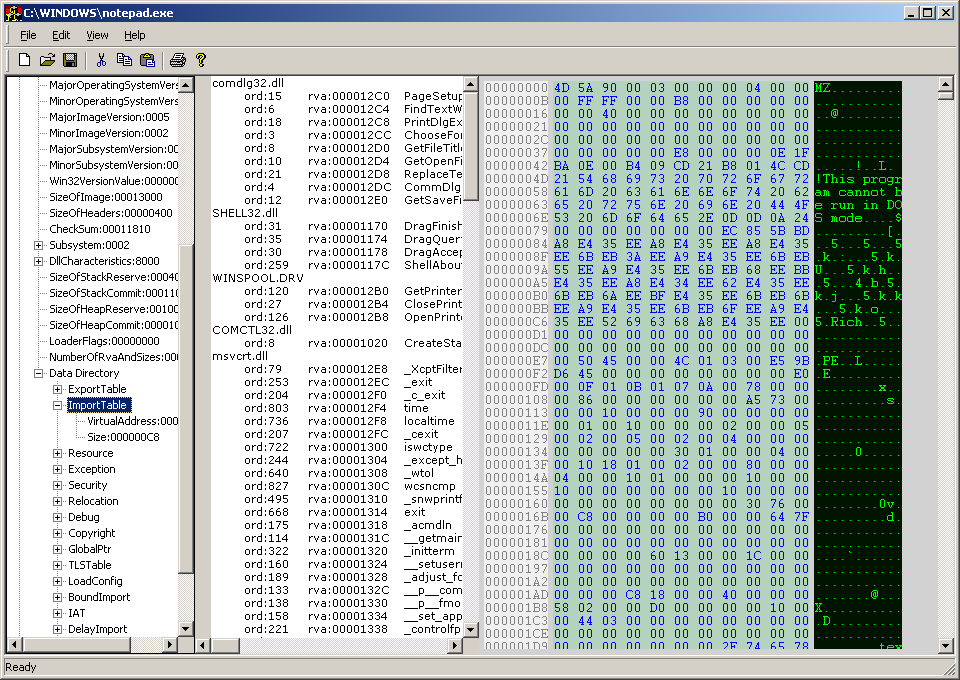
Task: Expand the DelayImport node
Action: [58, 629]
